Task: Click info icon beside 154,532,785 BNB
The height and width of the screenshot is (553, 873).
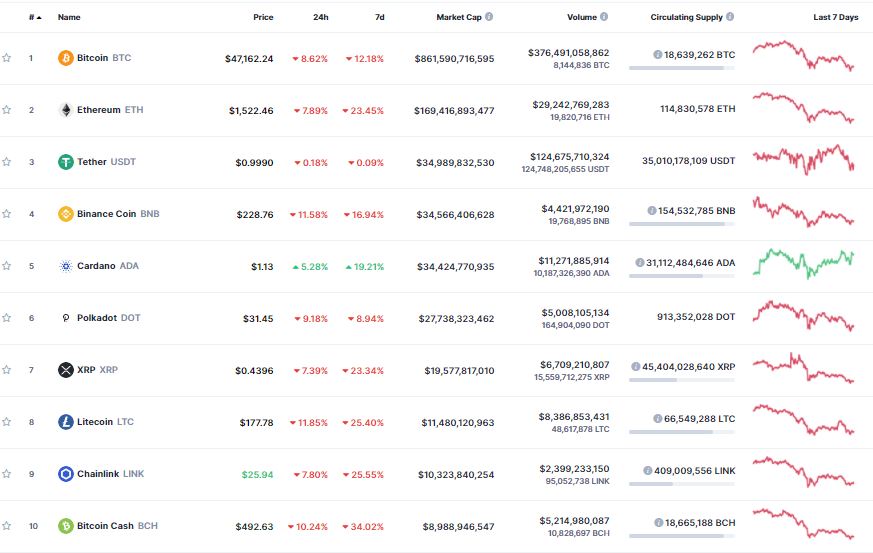Action: [651, 211]
